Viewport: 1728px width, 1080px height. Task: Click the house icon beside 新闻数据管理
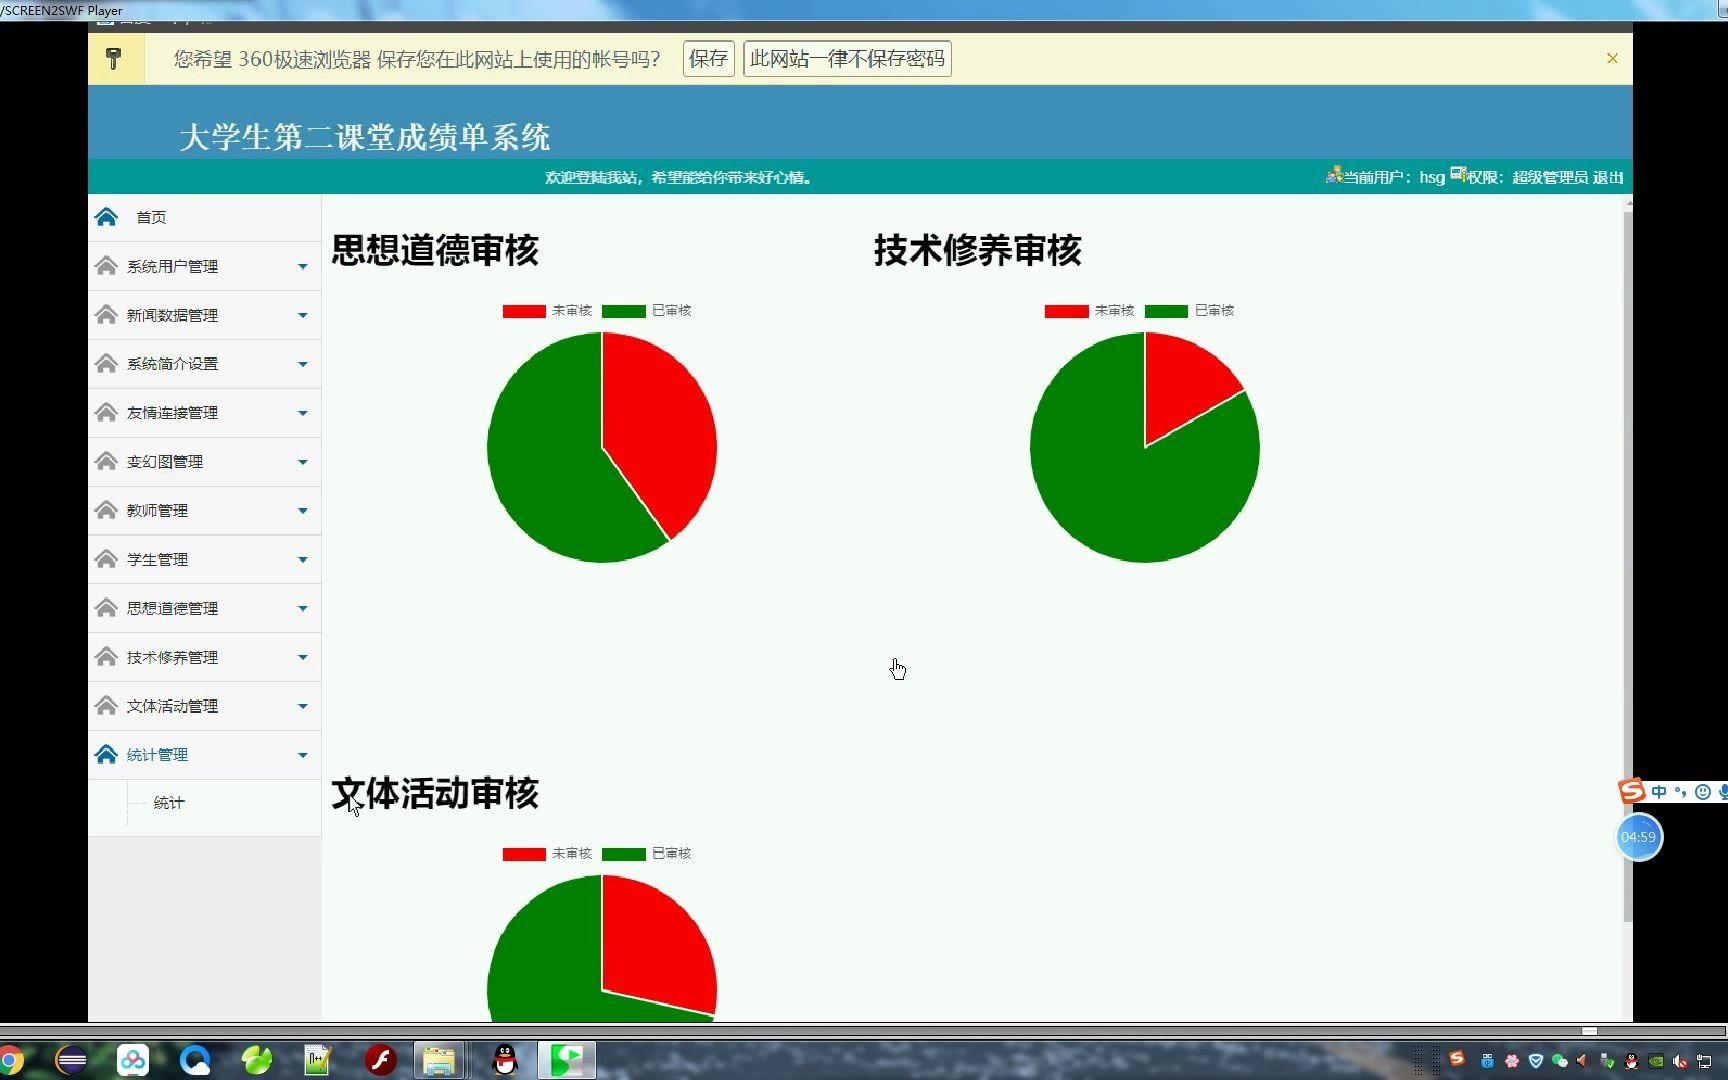(x=106, y=315)
